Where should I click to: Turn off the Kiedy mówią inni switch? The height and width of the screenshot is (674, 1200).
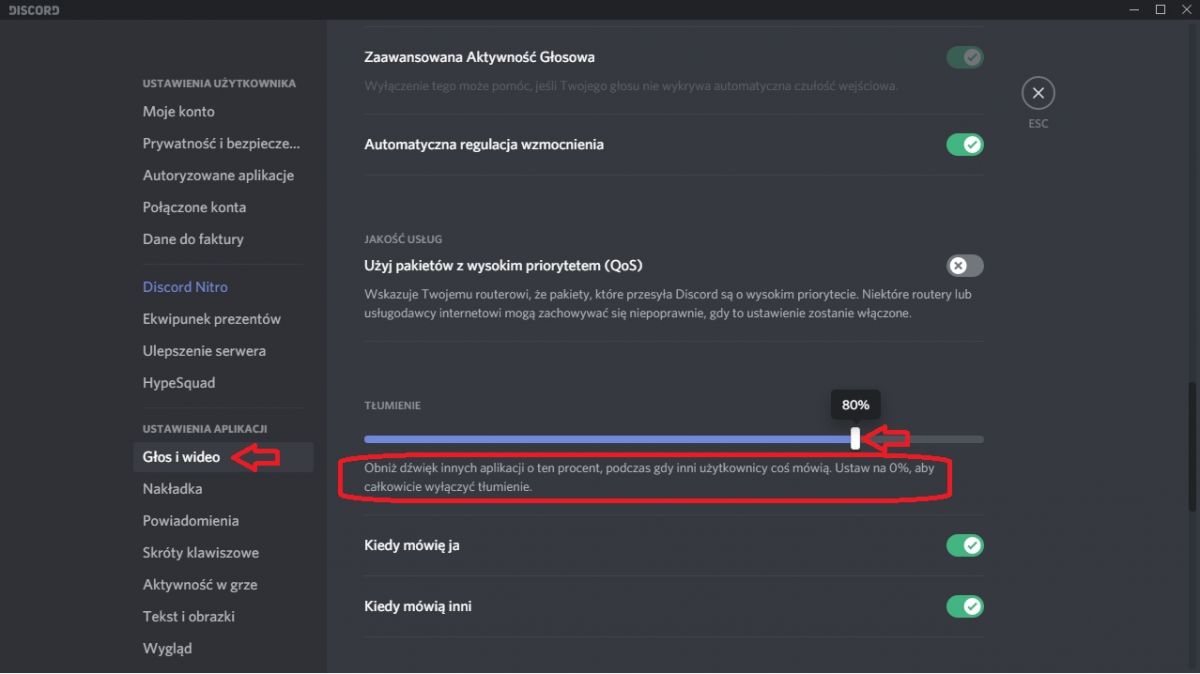click(965, 607)
